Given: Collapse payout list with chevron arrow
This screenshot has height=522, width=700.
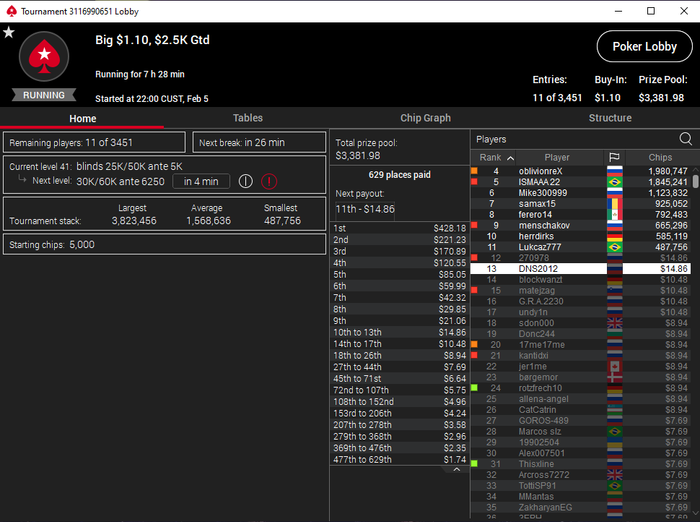Looking at the screenshot, I should click(x=456, y=469).
